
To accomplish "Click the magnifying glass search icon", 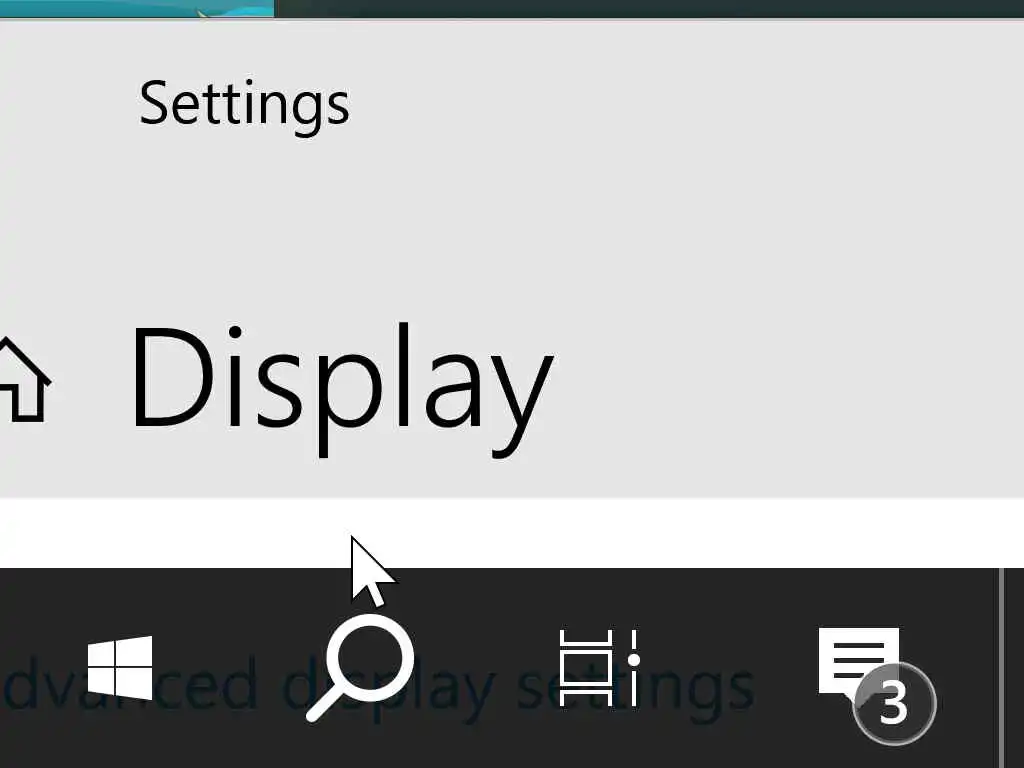I will (x=360, y=668).
